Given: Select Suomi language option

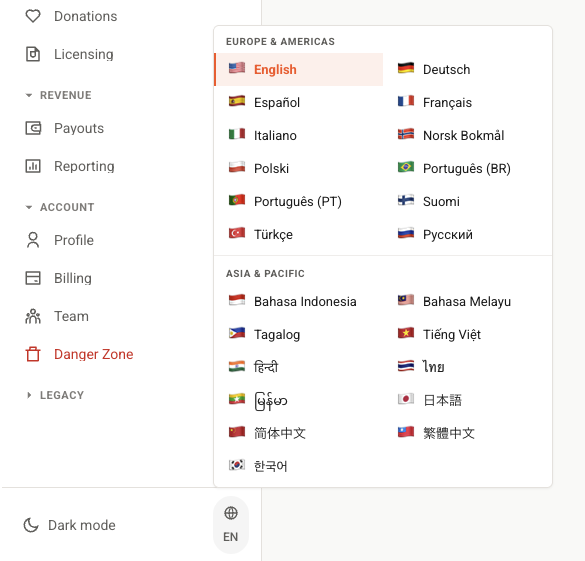Looking at the screenshot, I should [x=467, y=201].
